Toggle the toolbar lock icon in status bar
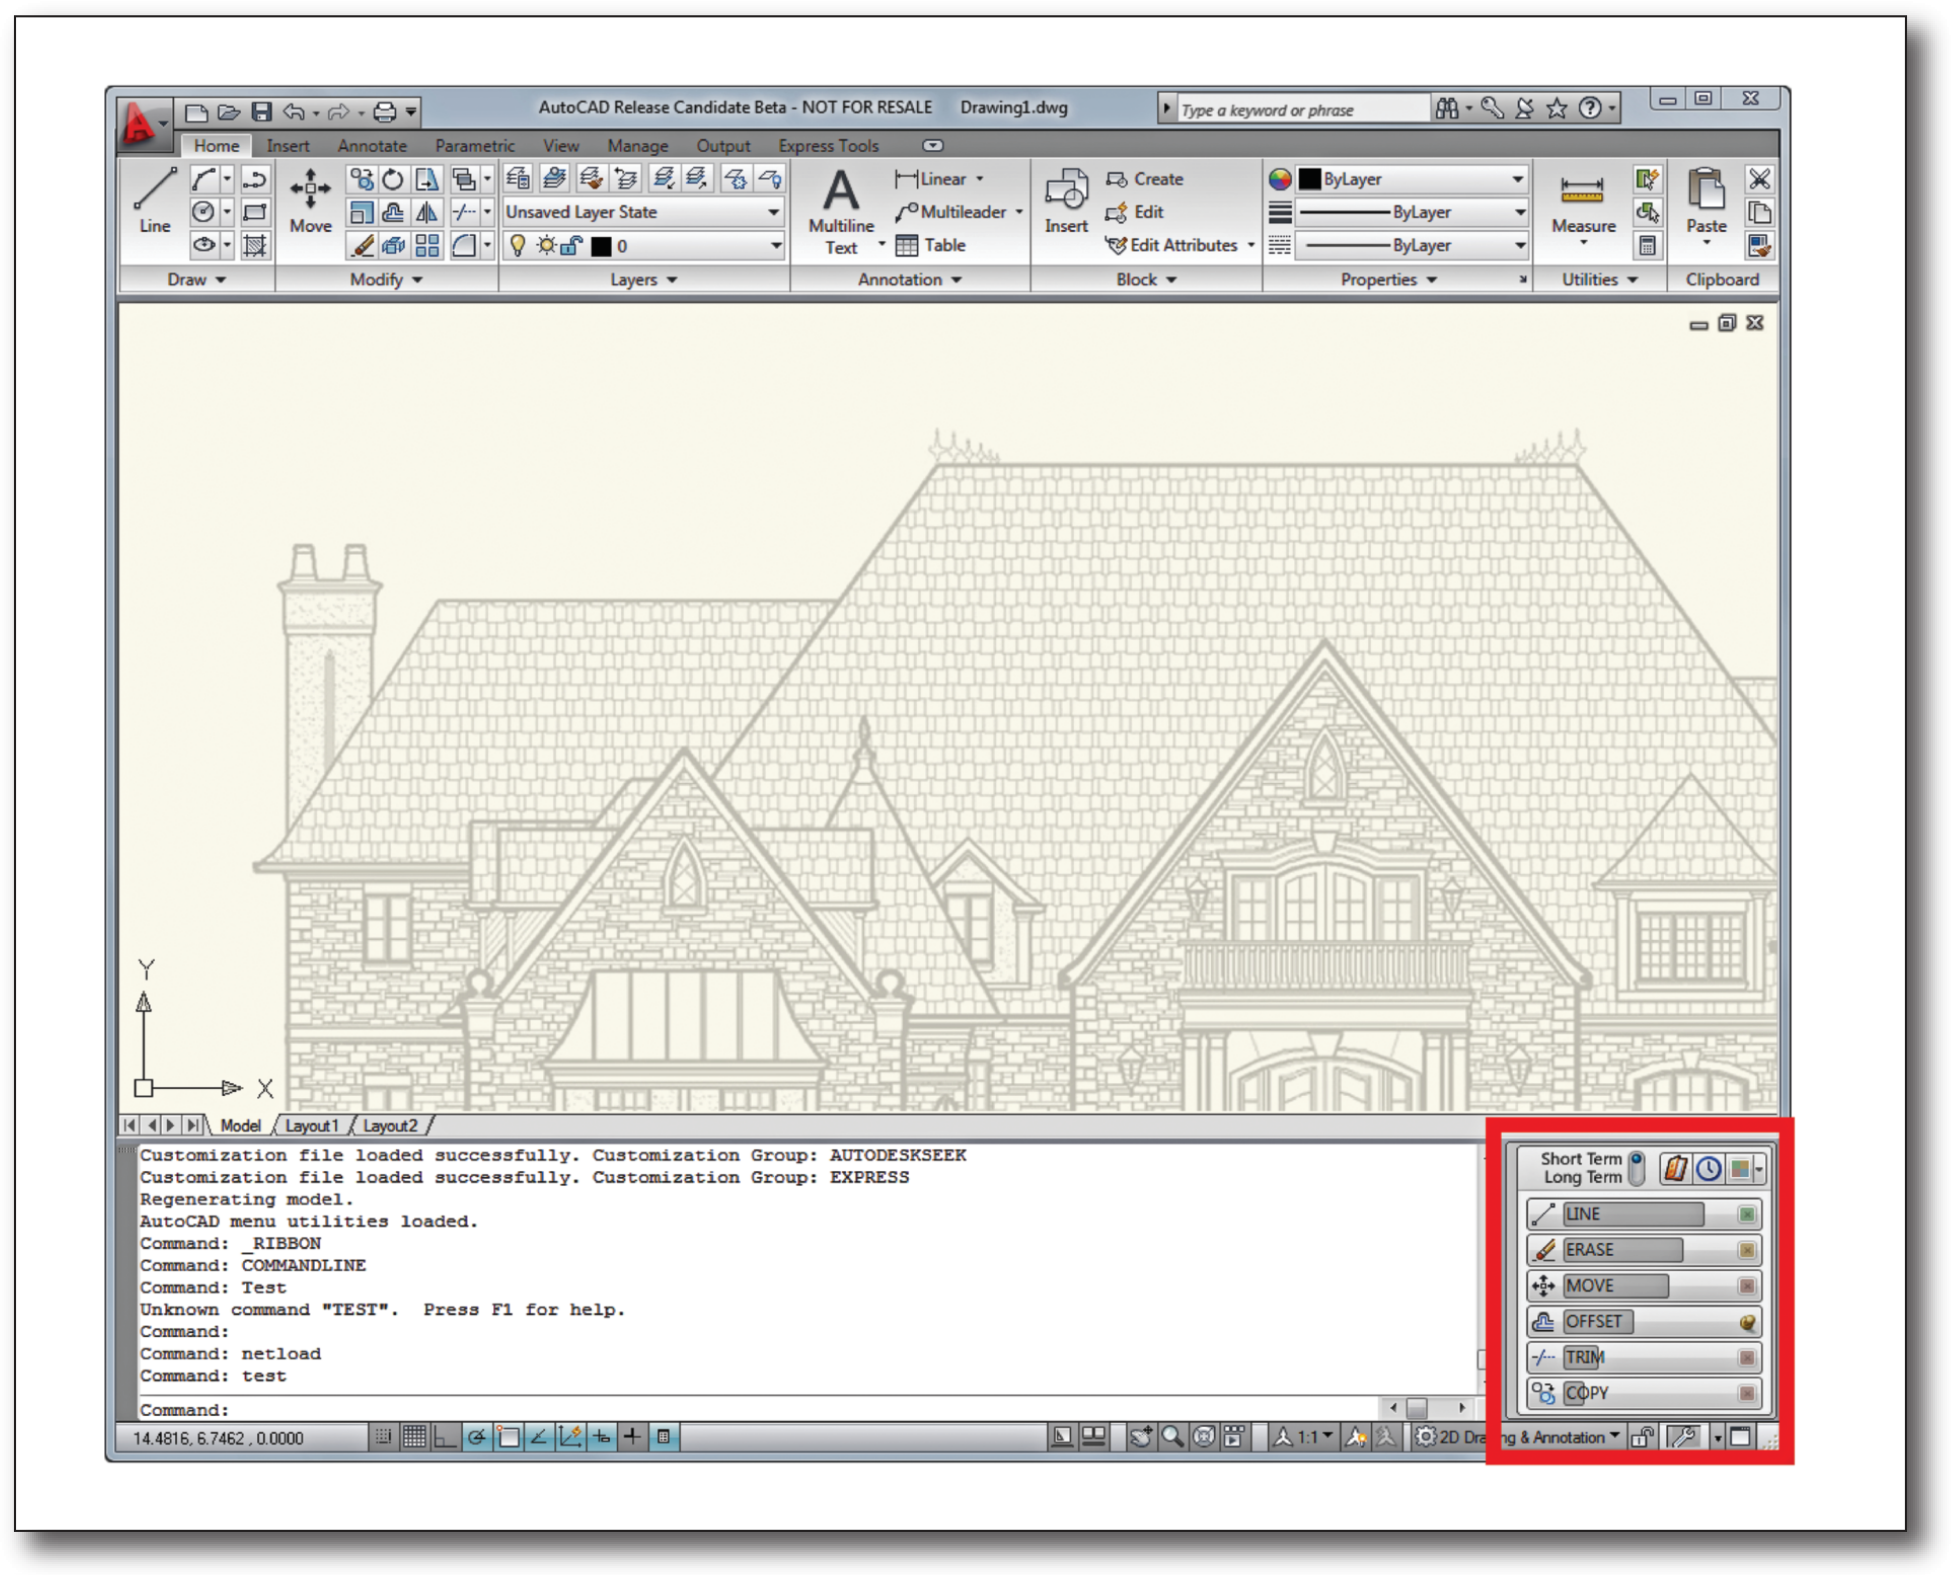This screenshot has width=1952, height=1575. [x=1641, y=1437]
